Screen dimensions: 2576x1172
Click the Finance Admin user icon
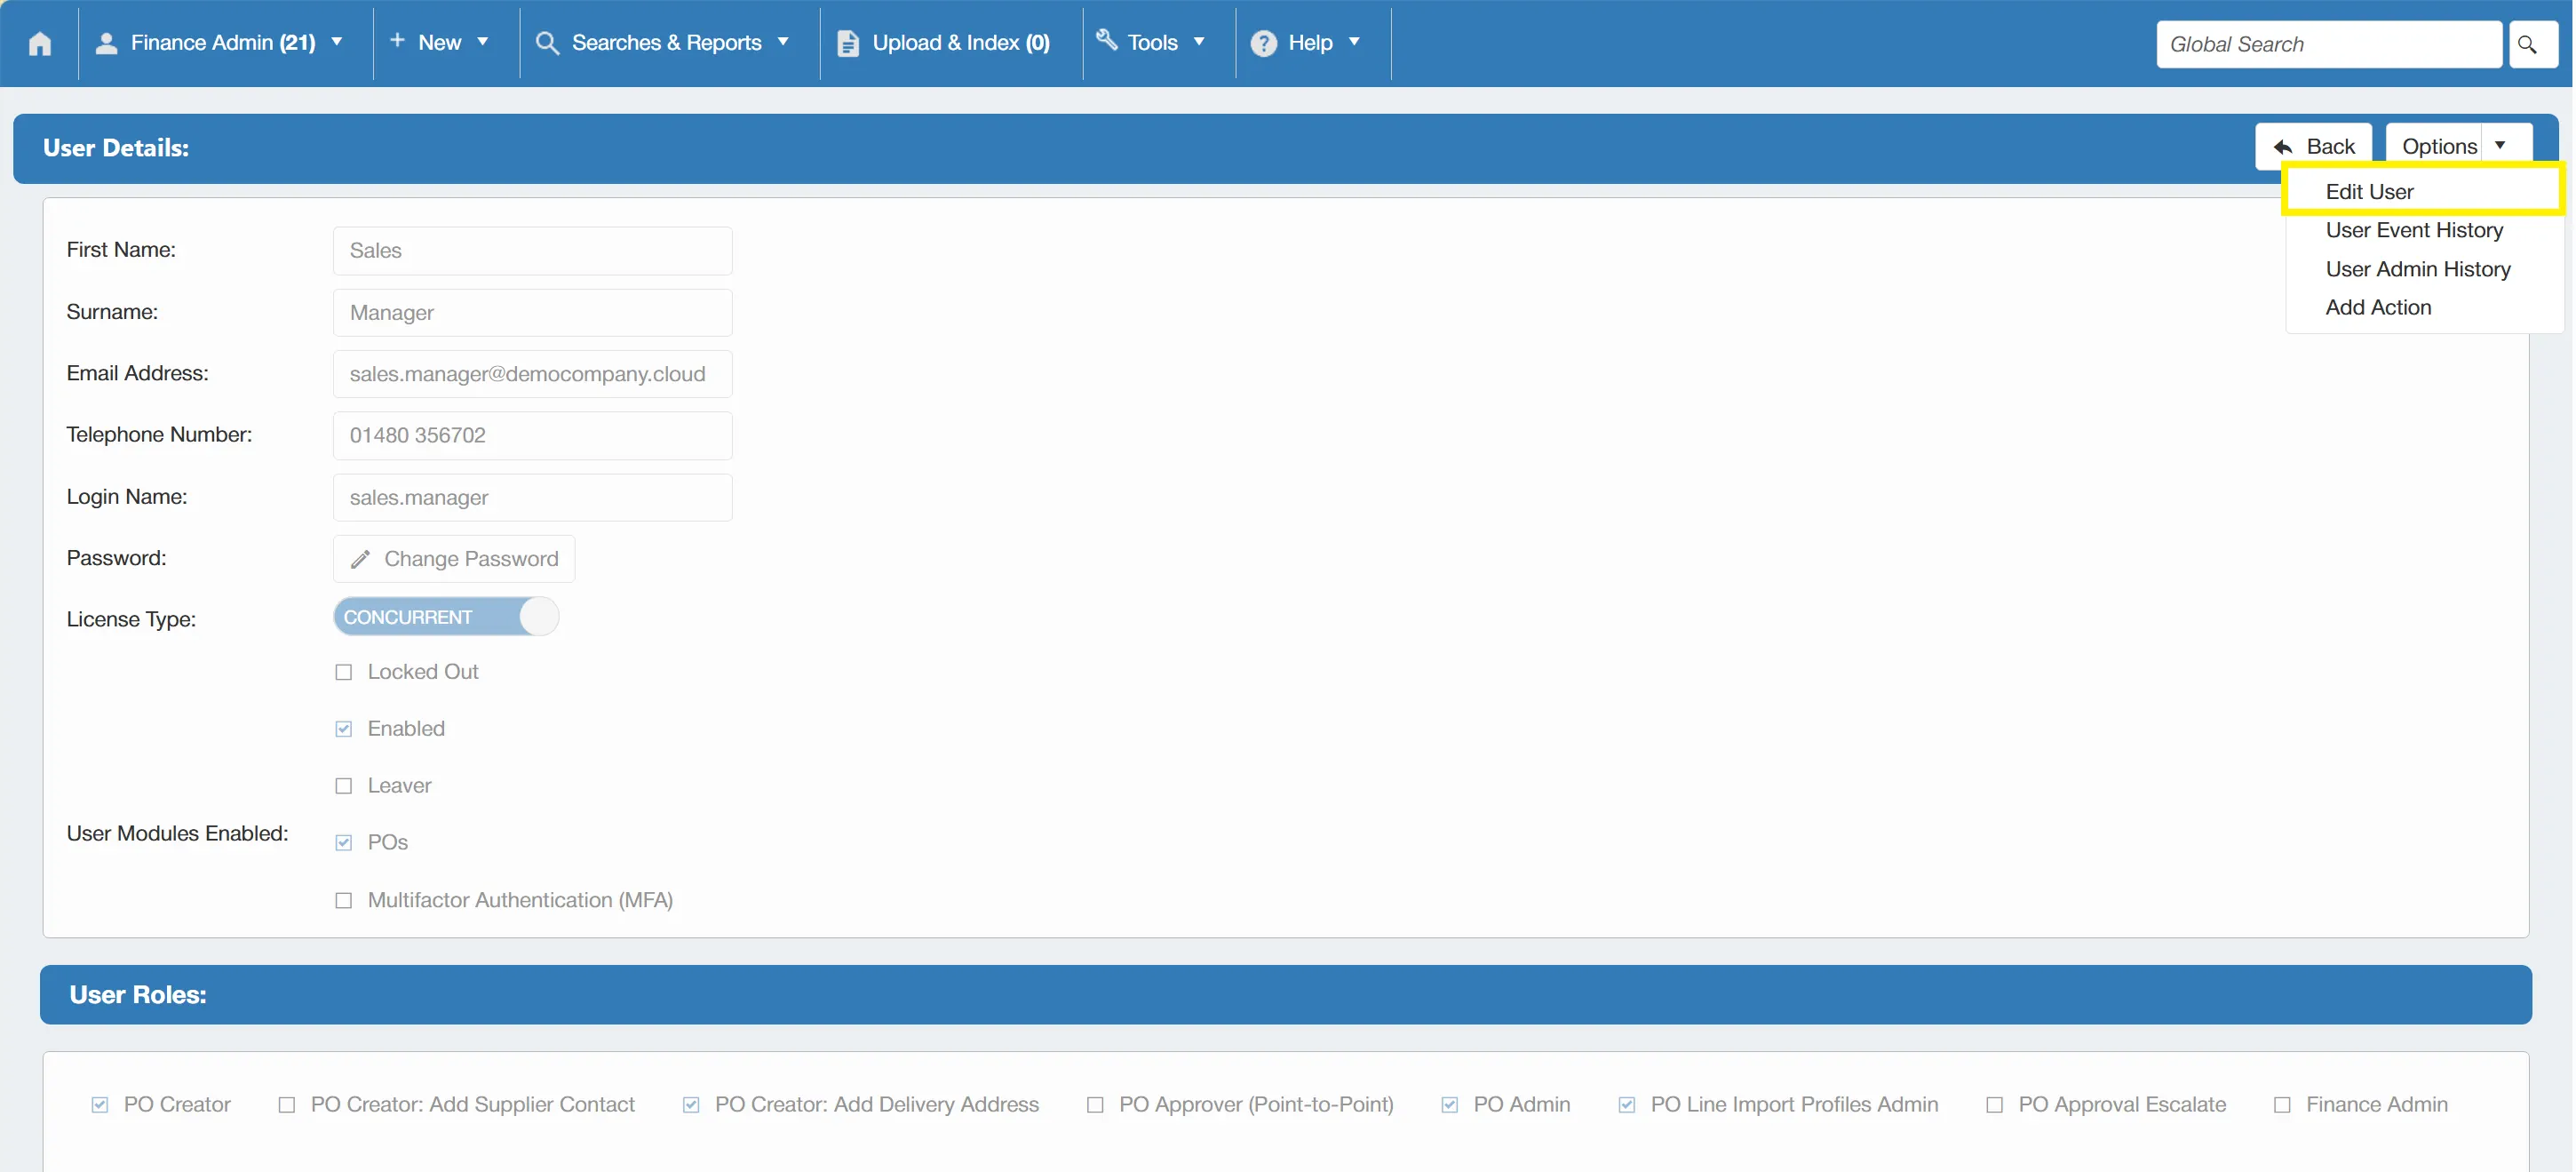tap(106, 43)
